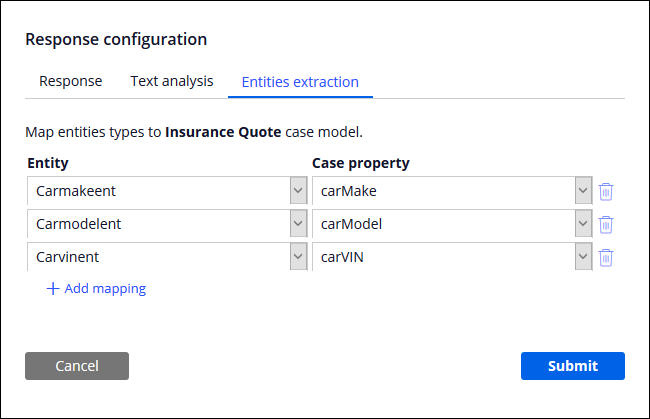The image size is (650, 419).
Task: Focus the Carmodelent entity text field
Action: (x=157, y=225)
